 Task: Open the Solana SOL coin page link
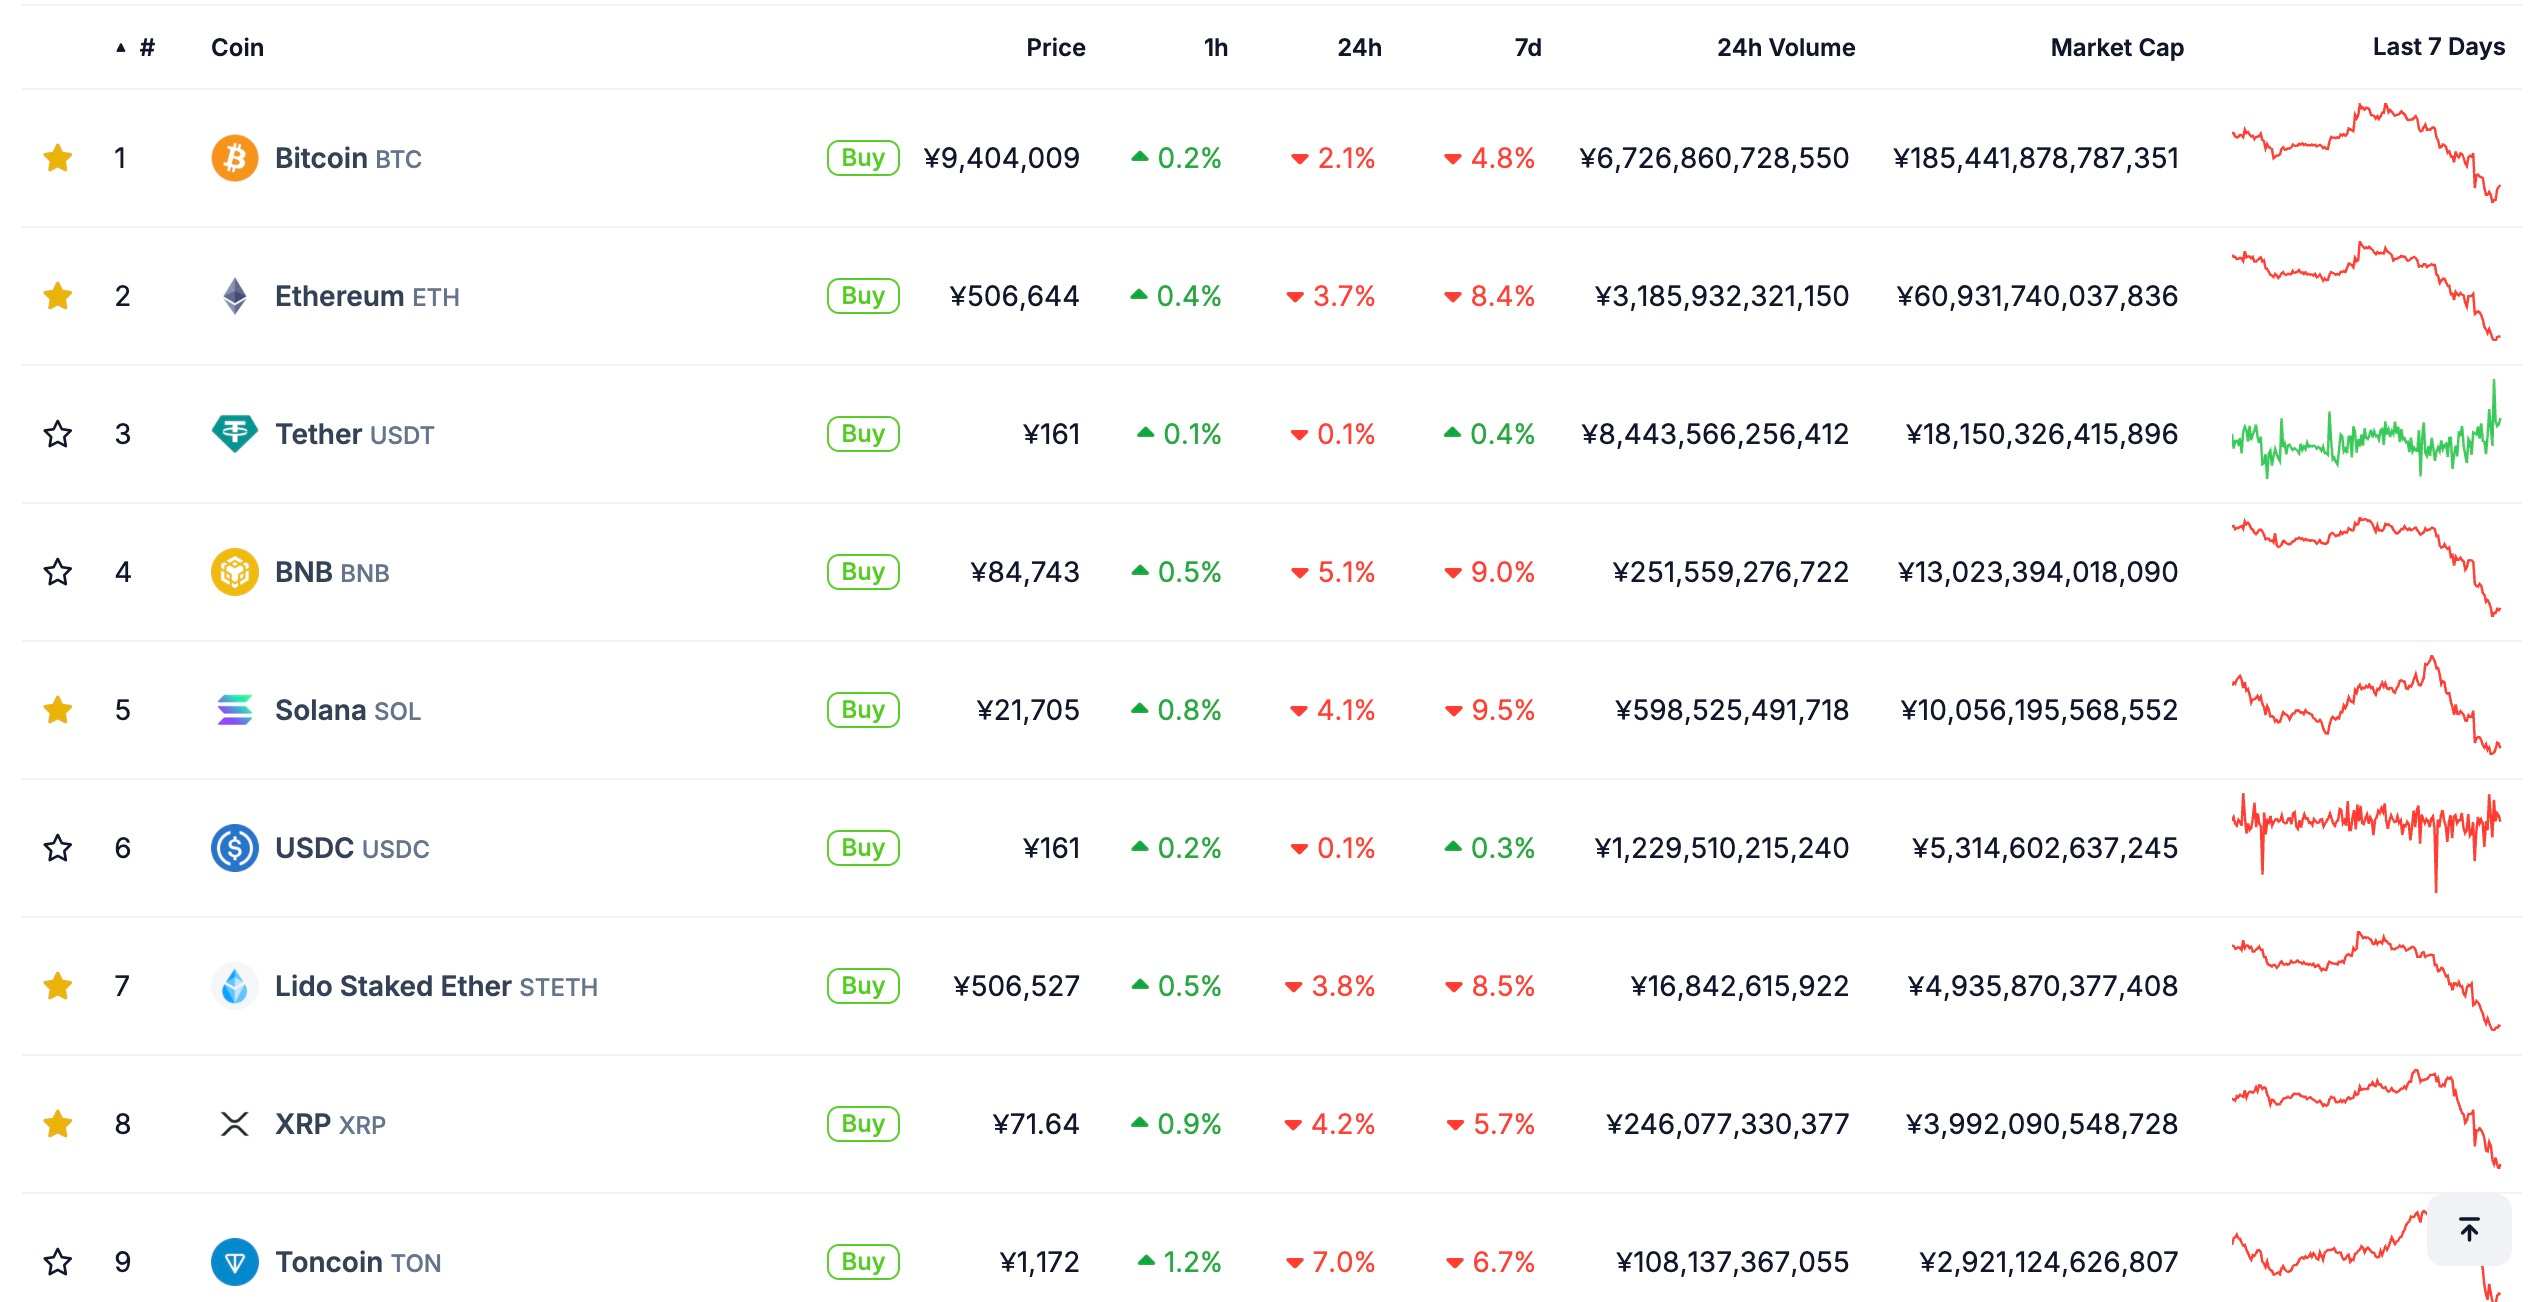click(x=348, y=710)
